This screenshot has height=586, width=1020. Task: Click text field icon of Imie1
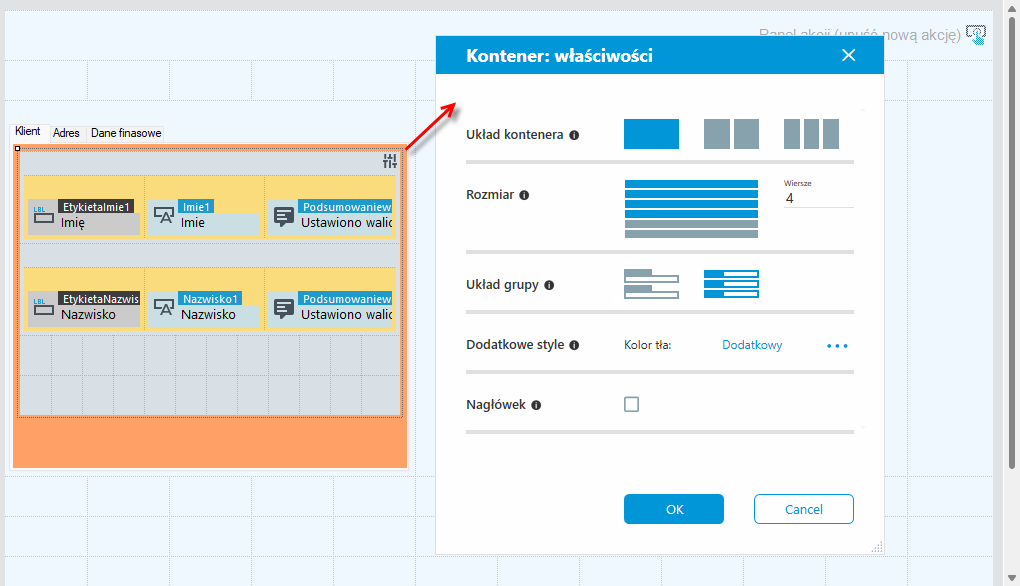163,215
